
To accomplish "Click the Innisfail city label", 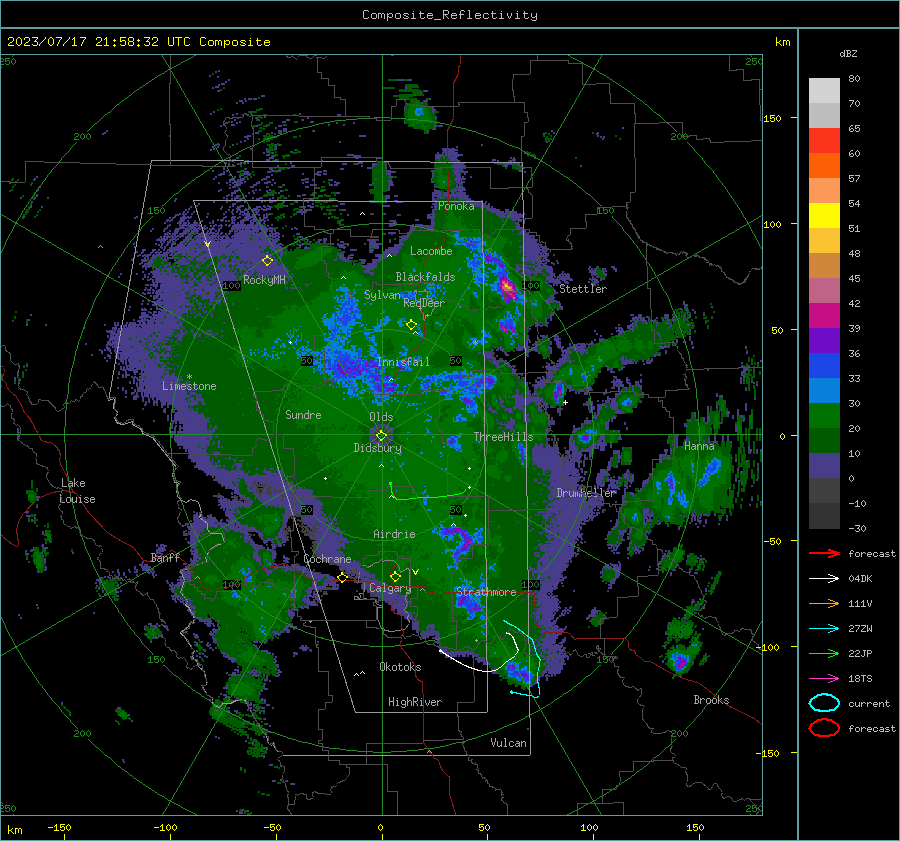I will (403, 362).
